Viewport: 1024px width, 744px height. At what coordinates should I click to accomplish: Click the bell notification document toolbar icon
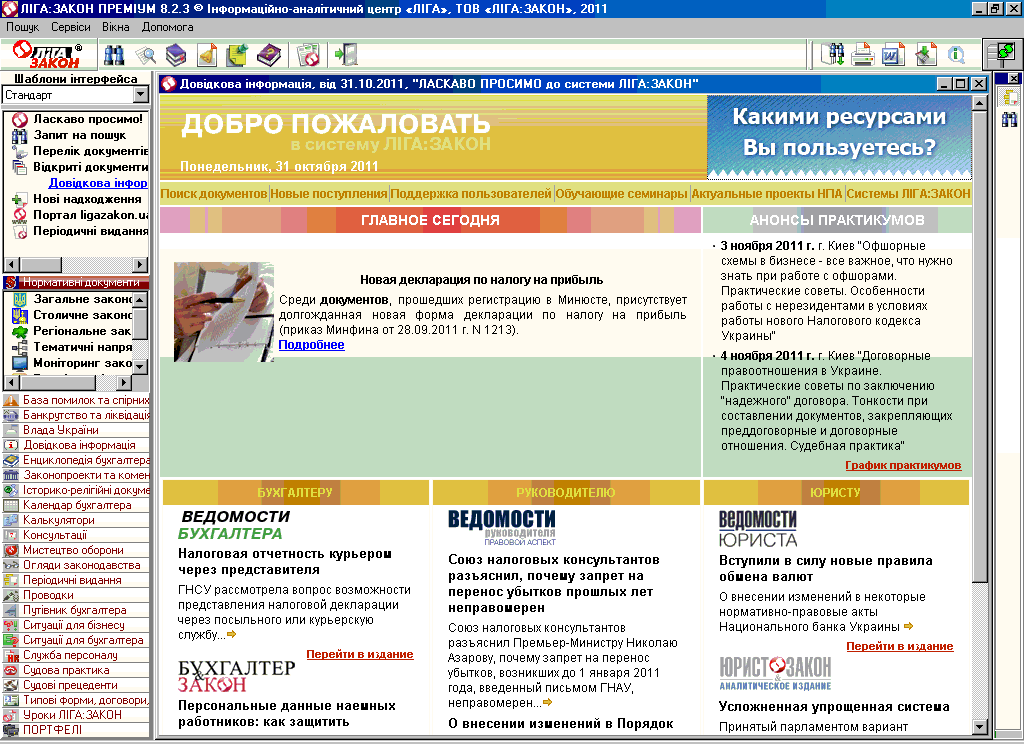[x=207, y=55]
